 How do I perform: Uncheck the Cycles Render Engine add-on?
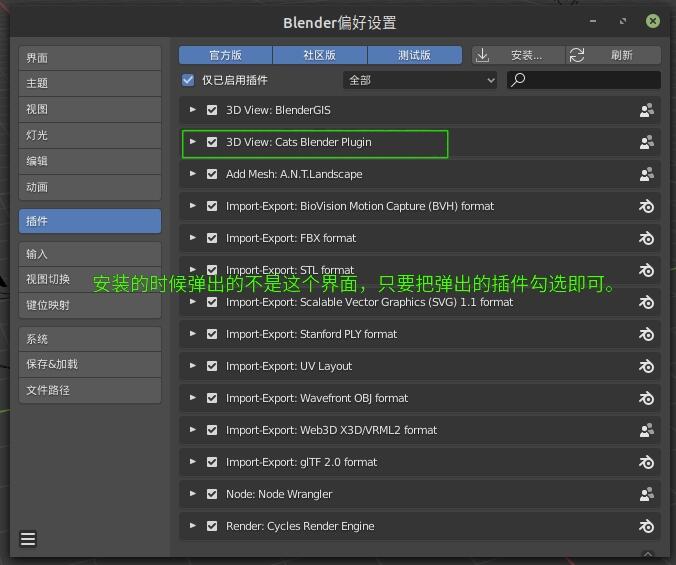(212, 526)
